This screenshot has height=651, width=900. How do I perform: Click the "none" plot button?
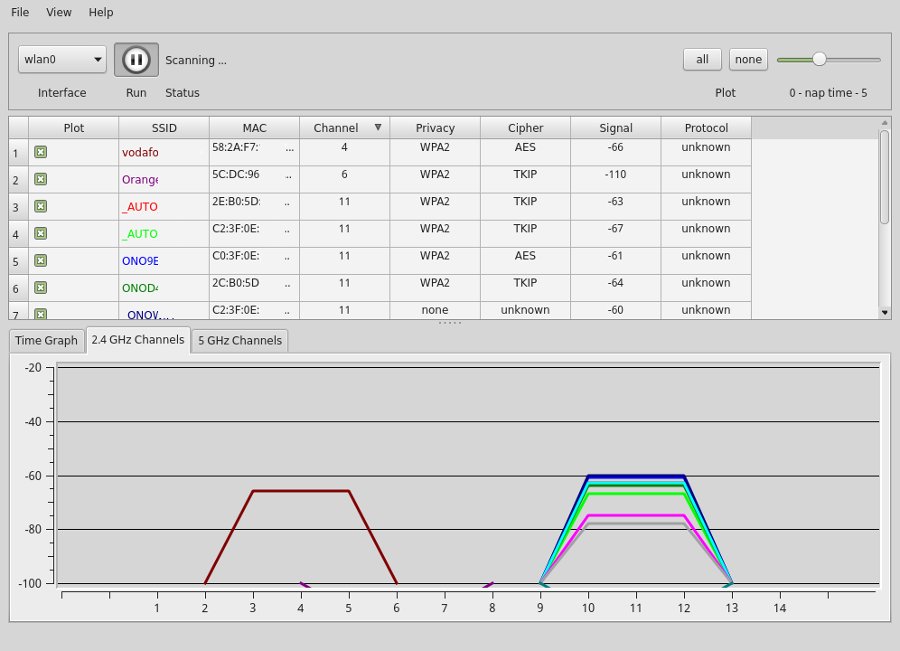pyautogui.click(x=748, y=59)
